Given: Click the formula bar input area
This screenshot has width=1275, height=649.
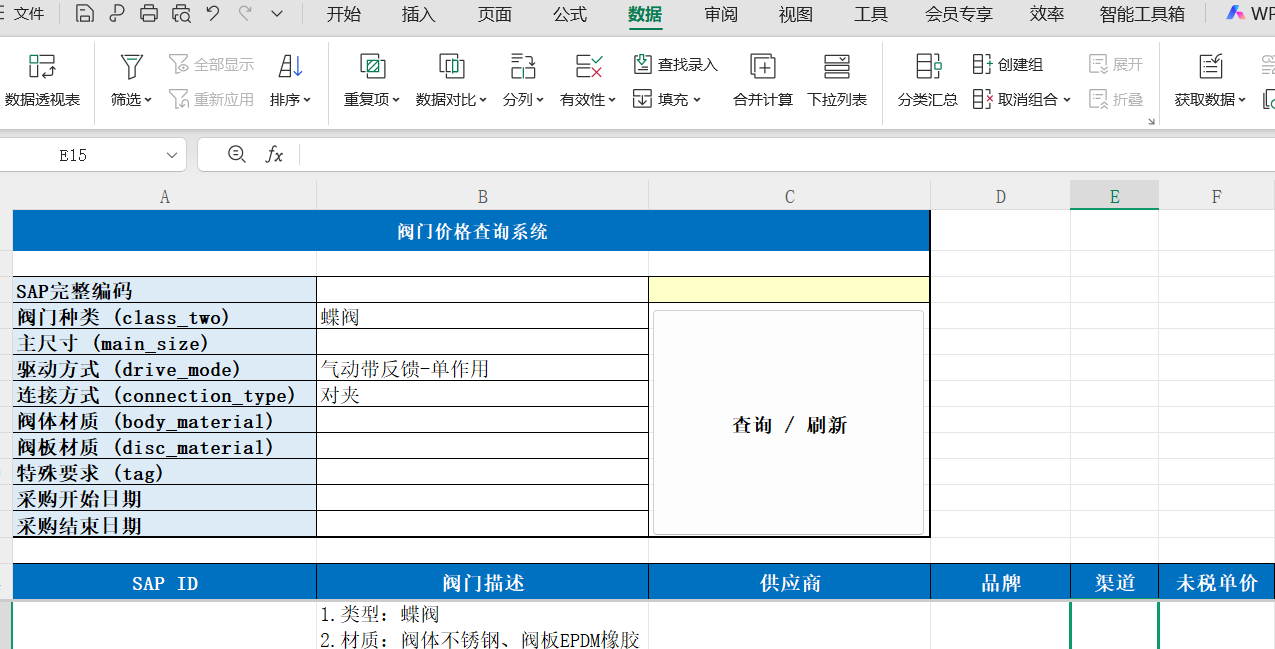Looking at the screenshot, I should (786, 155).
